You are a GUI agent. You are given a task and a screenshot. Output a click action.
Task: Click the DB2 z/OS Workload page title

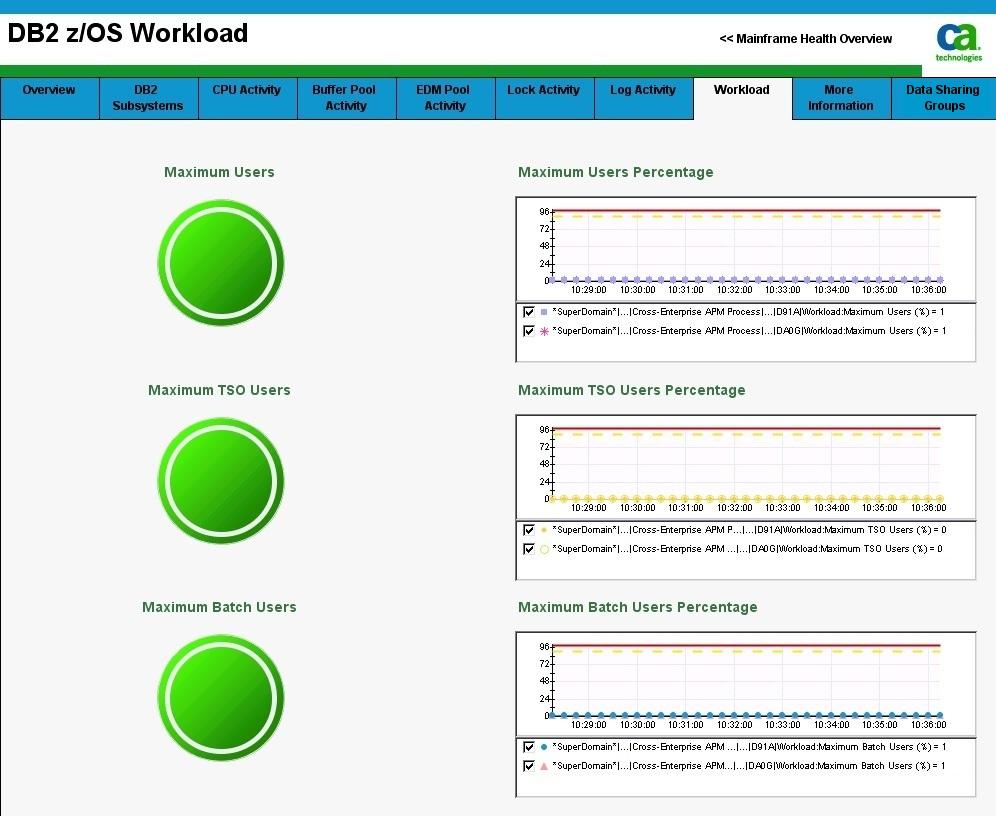(x=128, y=33)
